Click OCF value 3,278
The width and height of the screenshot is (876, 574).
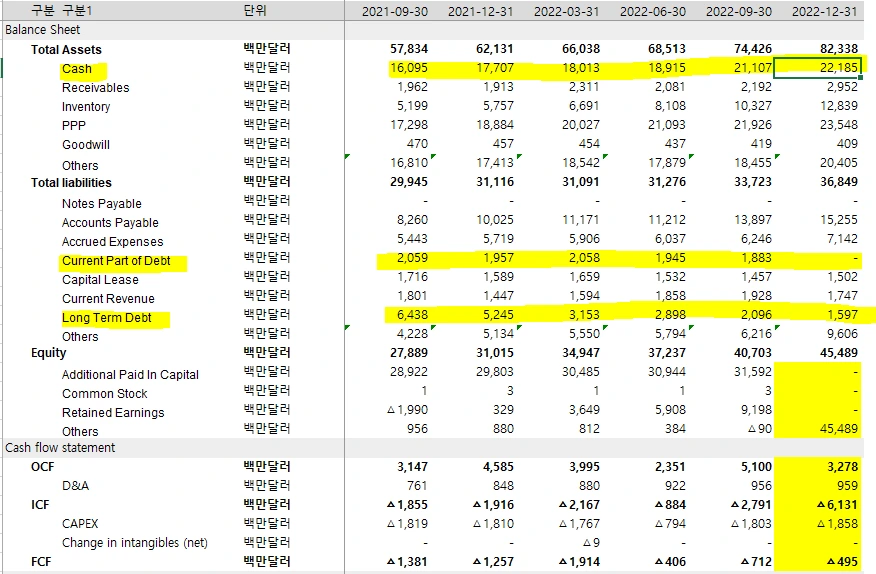tap(842, 467)
